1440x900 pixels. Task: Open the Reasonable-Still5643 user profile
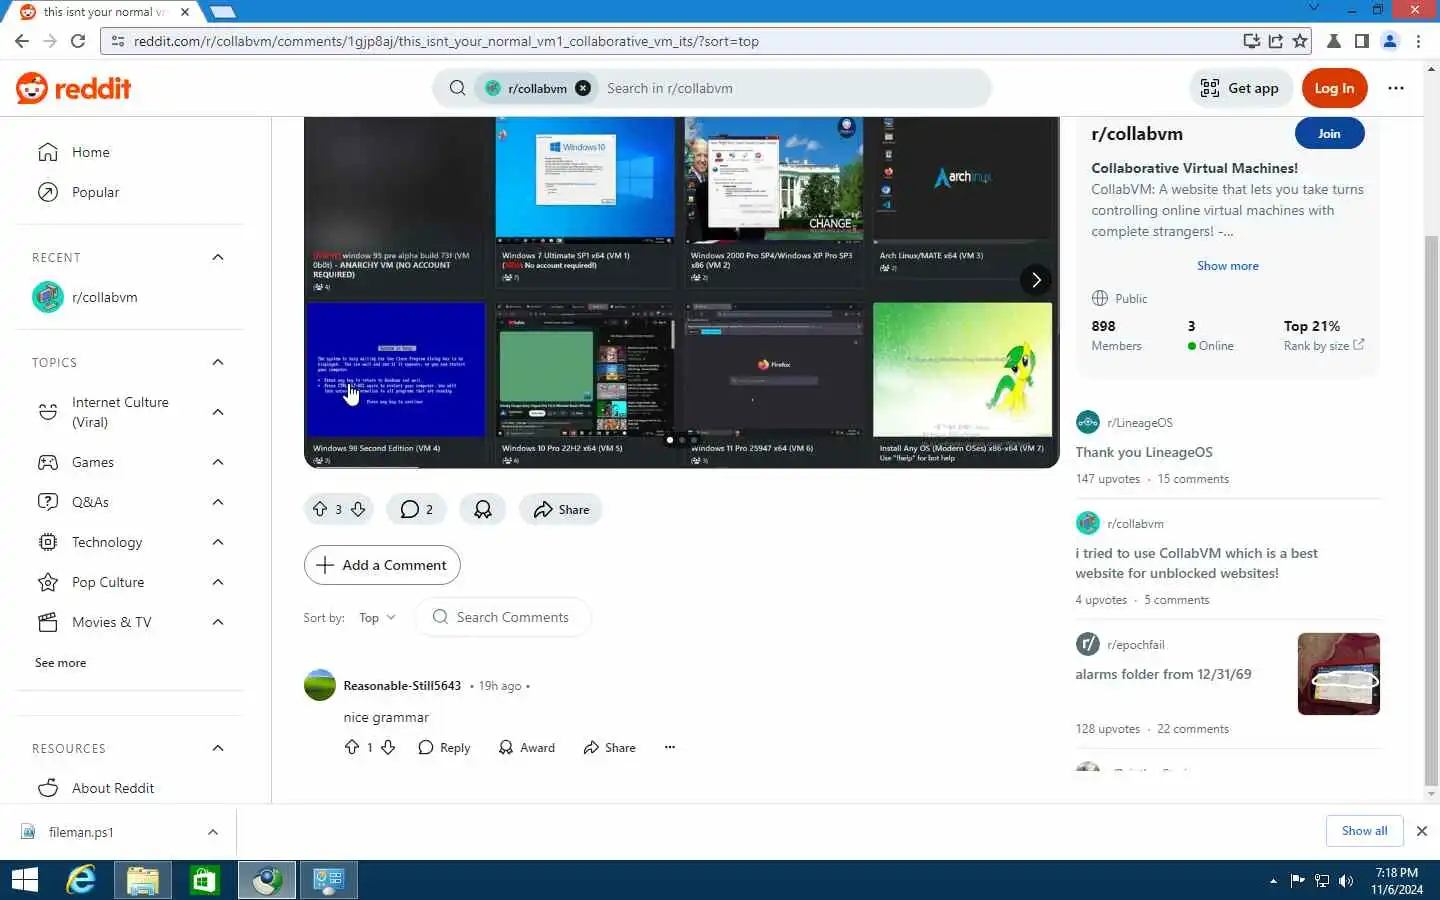pyautogui.click(x=402, y=686)
